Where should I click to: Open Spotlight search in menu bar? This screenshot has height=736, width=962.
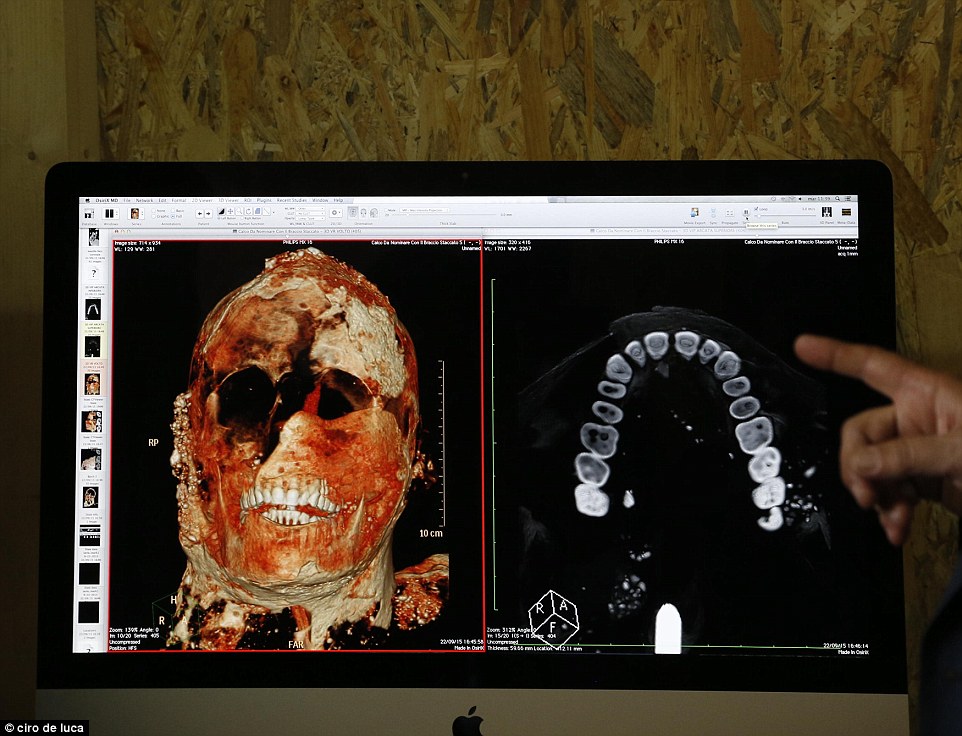(x=837, y=199)
